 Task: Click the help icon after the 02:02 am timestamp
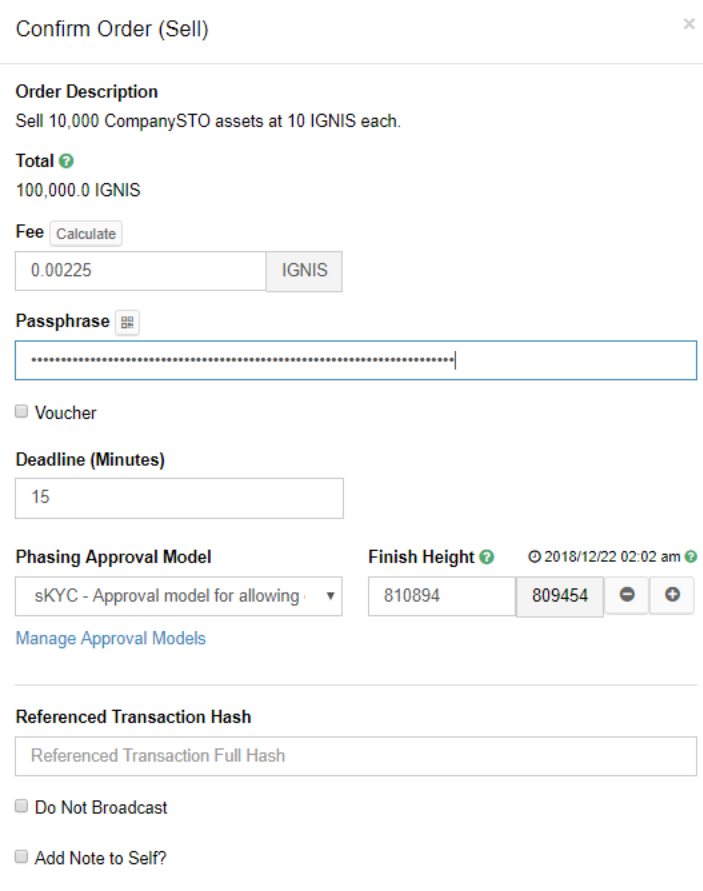pos(691,557)
